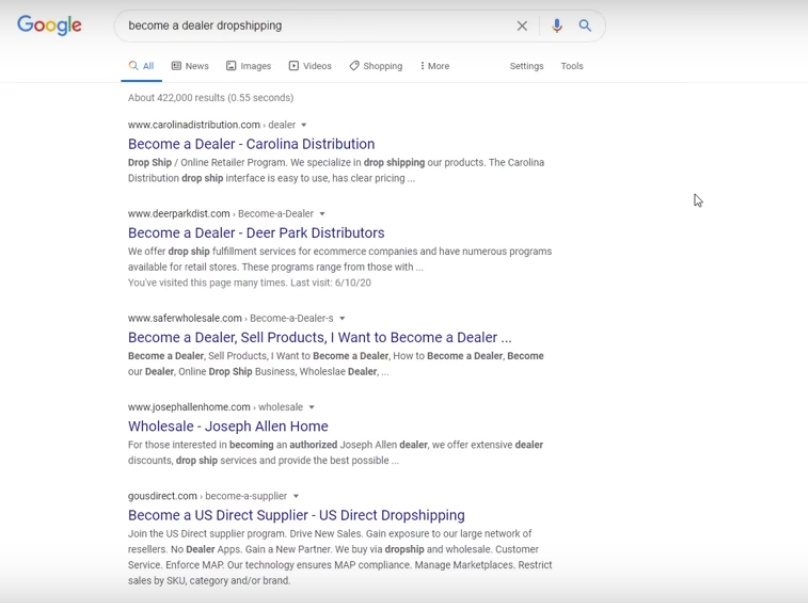
Task: Expand dropdown arrow beside carolinadistribution.com URL
Action: (304, 125)
